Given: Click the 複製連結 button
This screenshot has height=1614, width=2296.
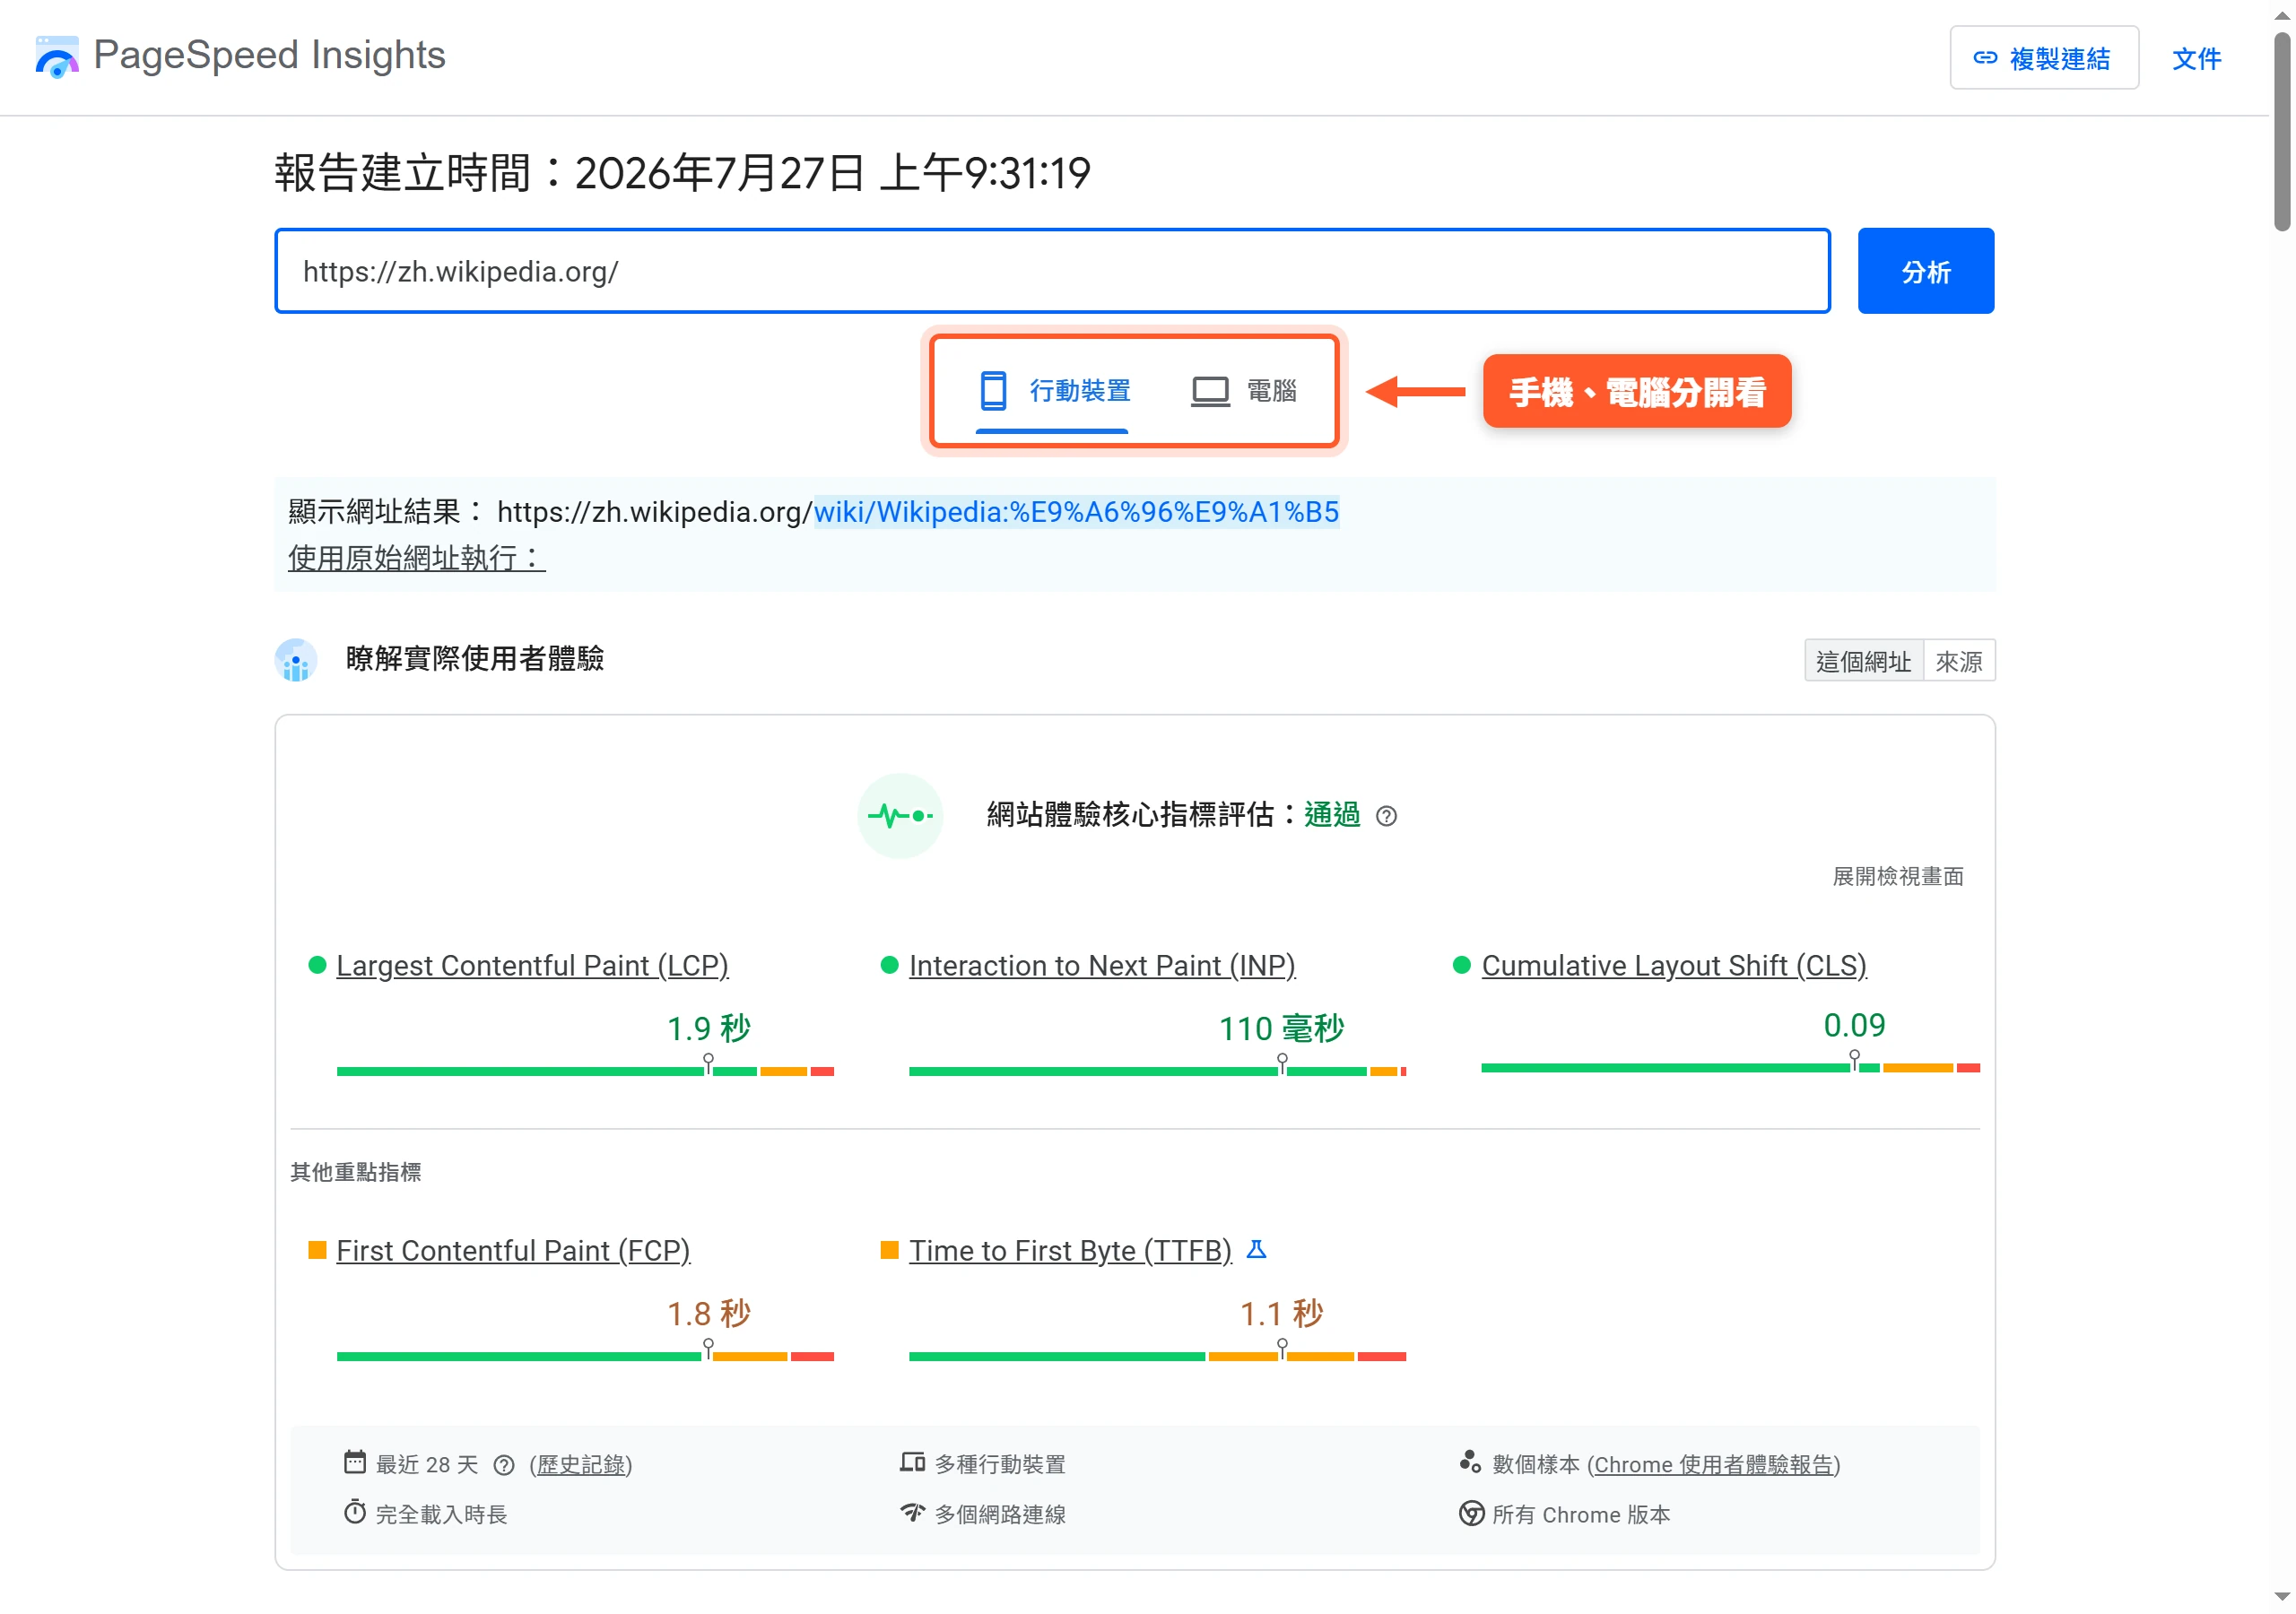Looking at the screenshot, I should [2043, 58].
